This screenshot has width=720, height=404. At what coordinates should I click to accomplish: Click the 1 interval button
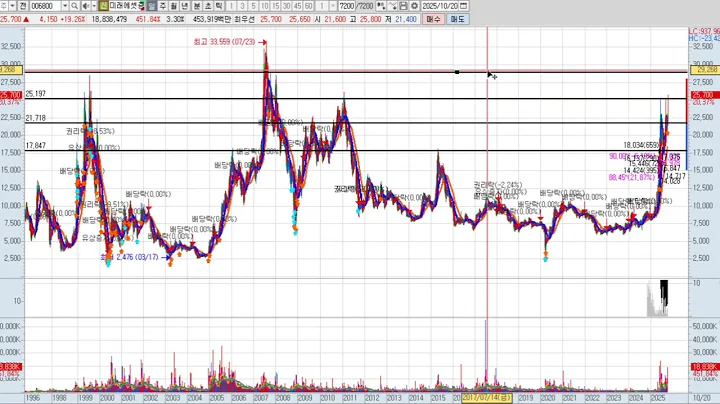[x=231, y=6]
